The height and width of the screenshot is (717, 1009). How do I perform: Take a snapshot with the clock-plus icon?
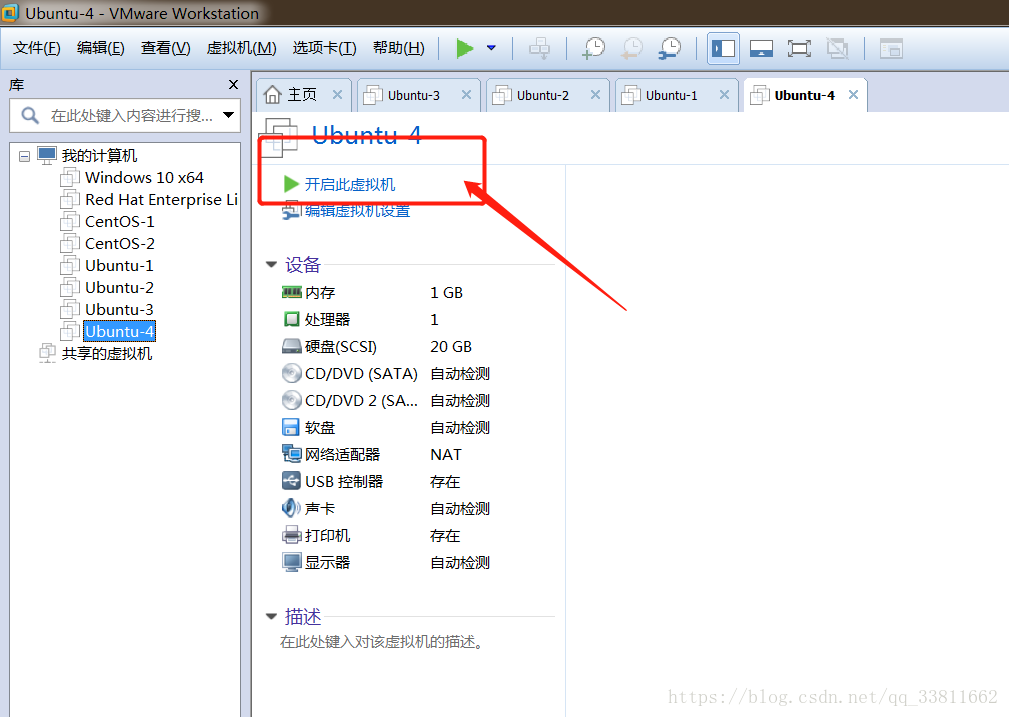(x=593, y=48)
